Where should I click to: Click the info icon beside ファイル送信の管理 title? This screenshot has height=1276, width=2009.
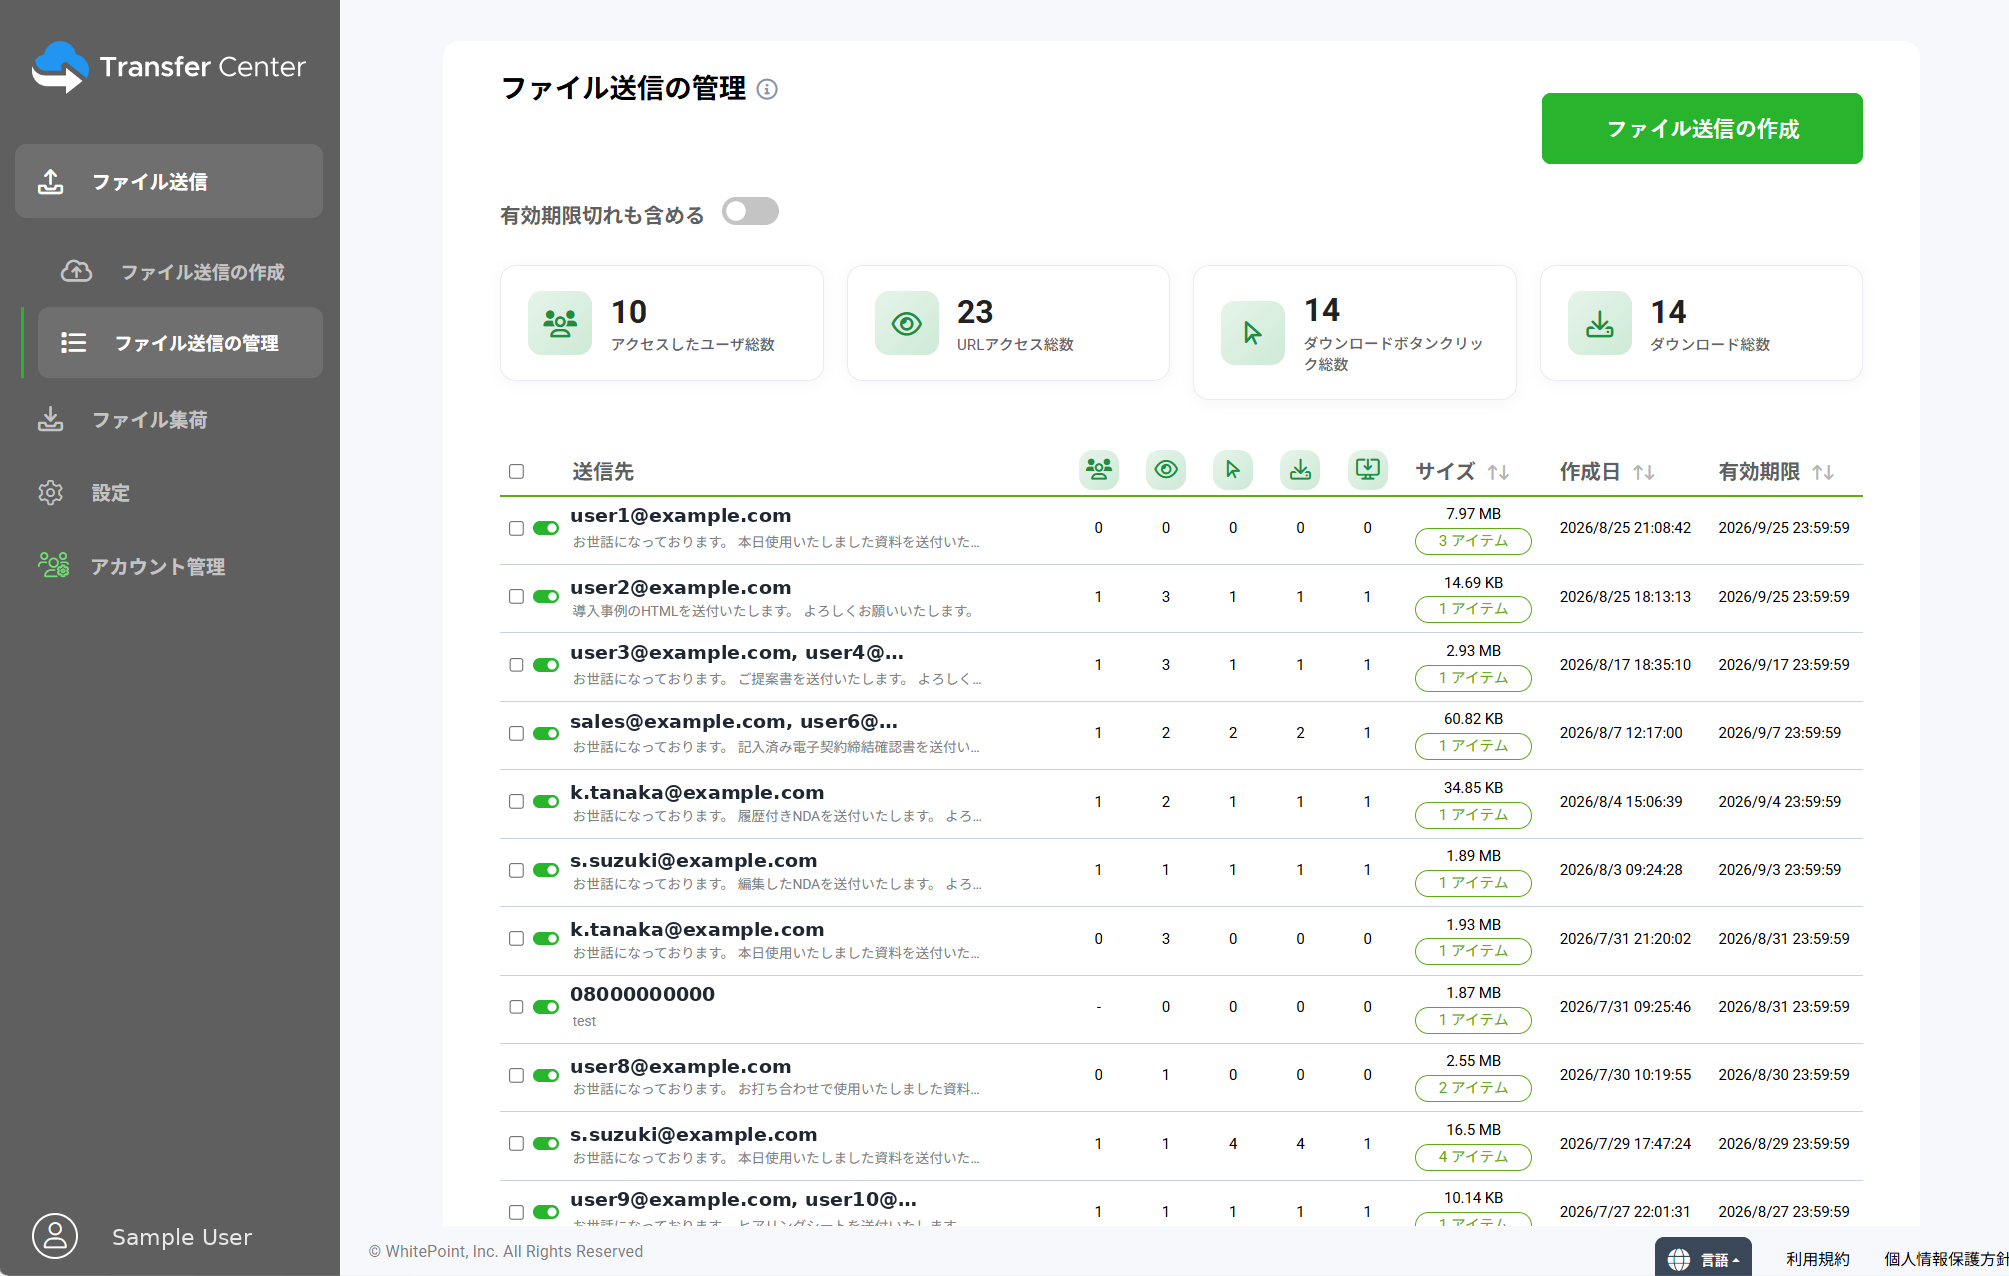tap(767, 89)
